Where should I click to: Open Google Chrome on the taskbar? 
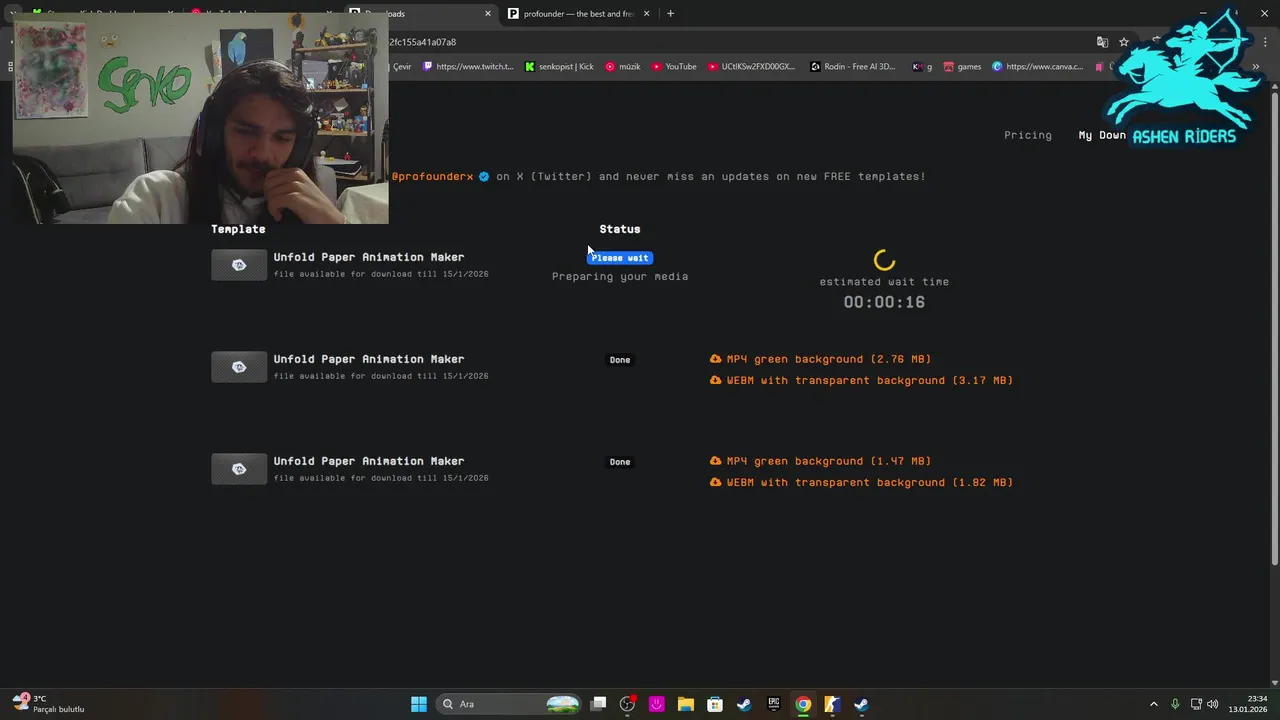(x=803, y=704)
